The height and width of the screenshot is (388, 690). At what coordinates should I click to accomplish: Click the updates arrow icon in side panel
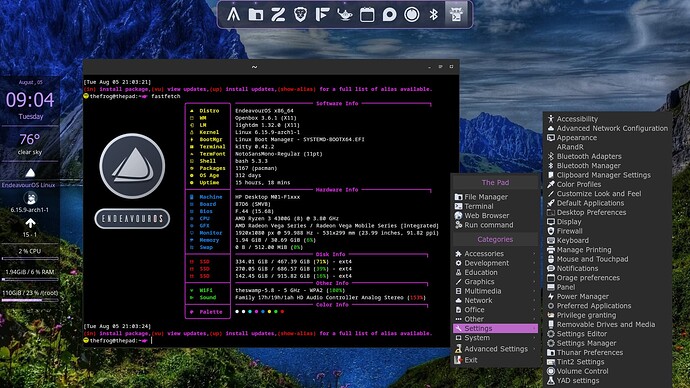[30, 223]
